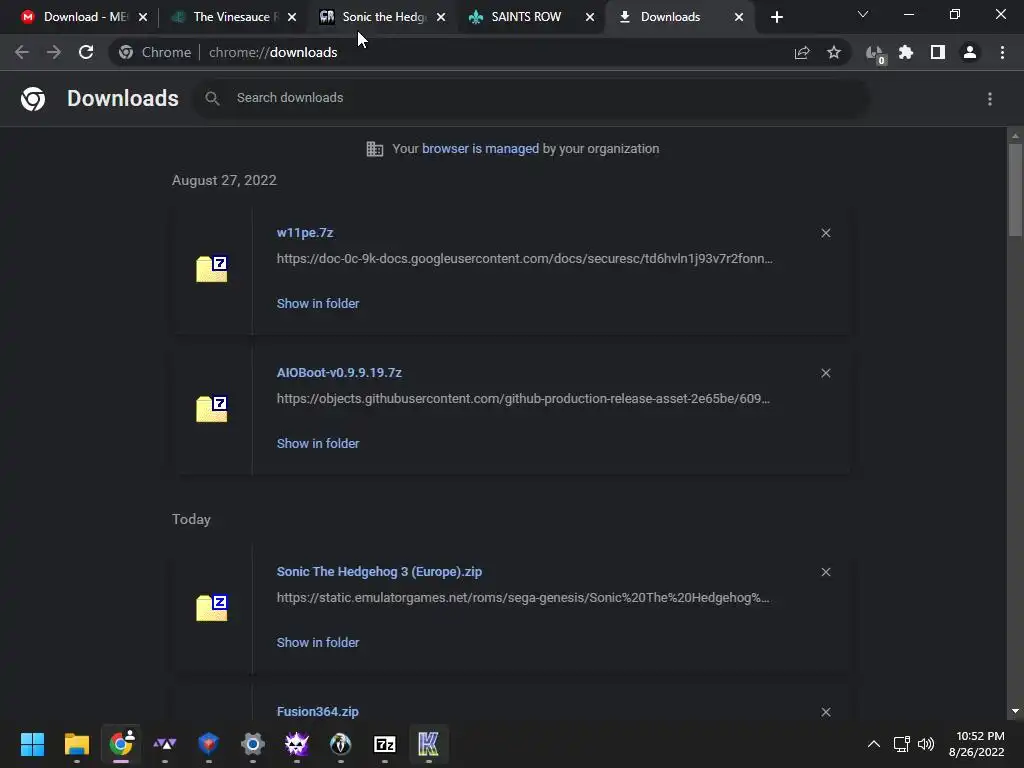The image size is (1024, 768).
Task: Reload the current page
Action: click(86, 52)
